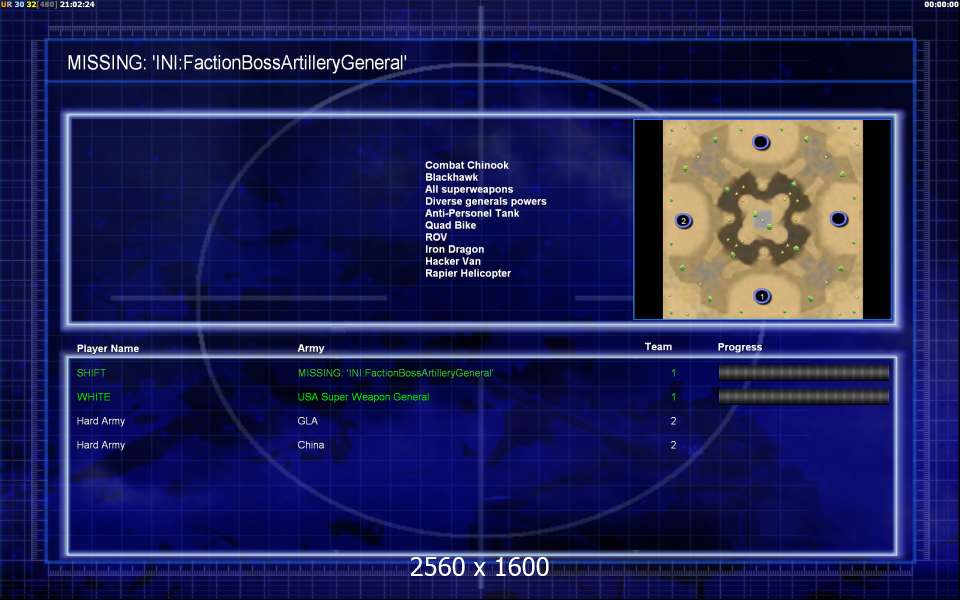
Task: Click the 'Diverse generals powers' line
Action: (x=486, y=201)
